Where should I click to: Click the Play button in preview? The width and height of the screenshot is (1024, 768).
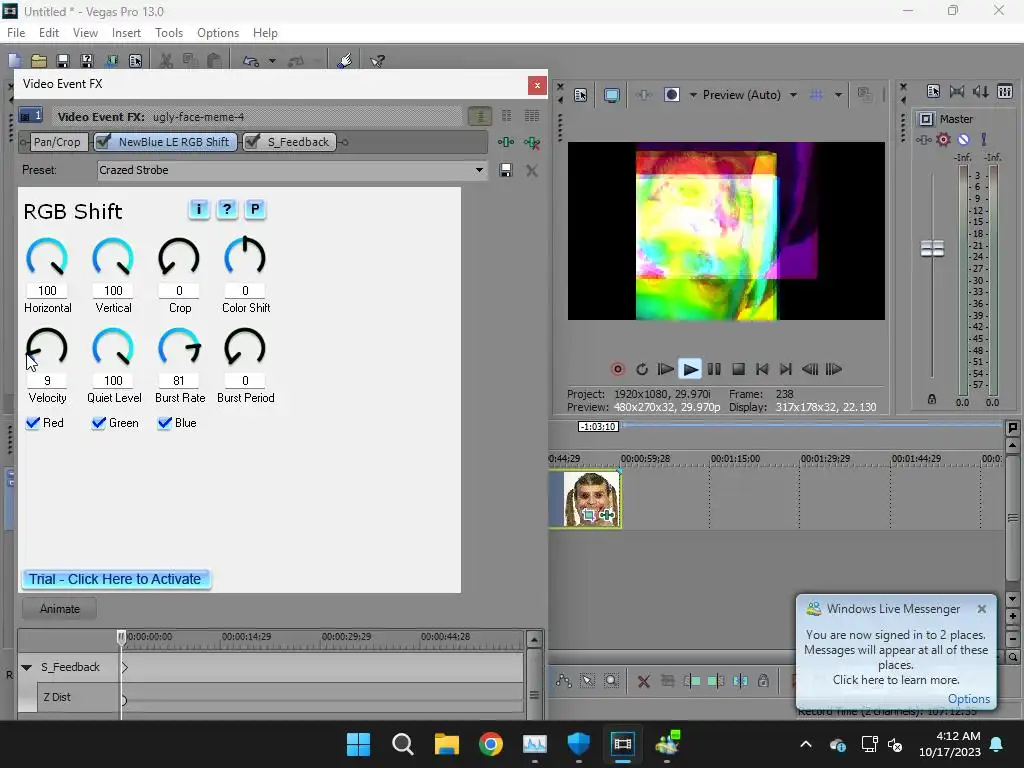point(690,369)
